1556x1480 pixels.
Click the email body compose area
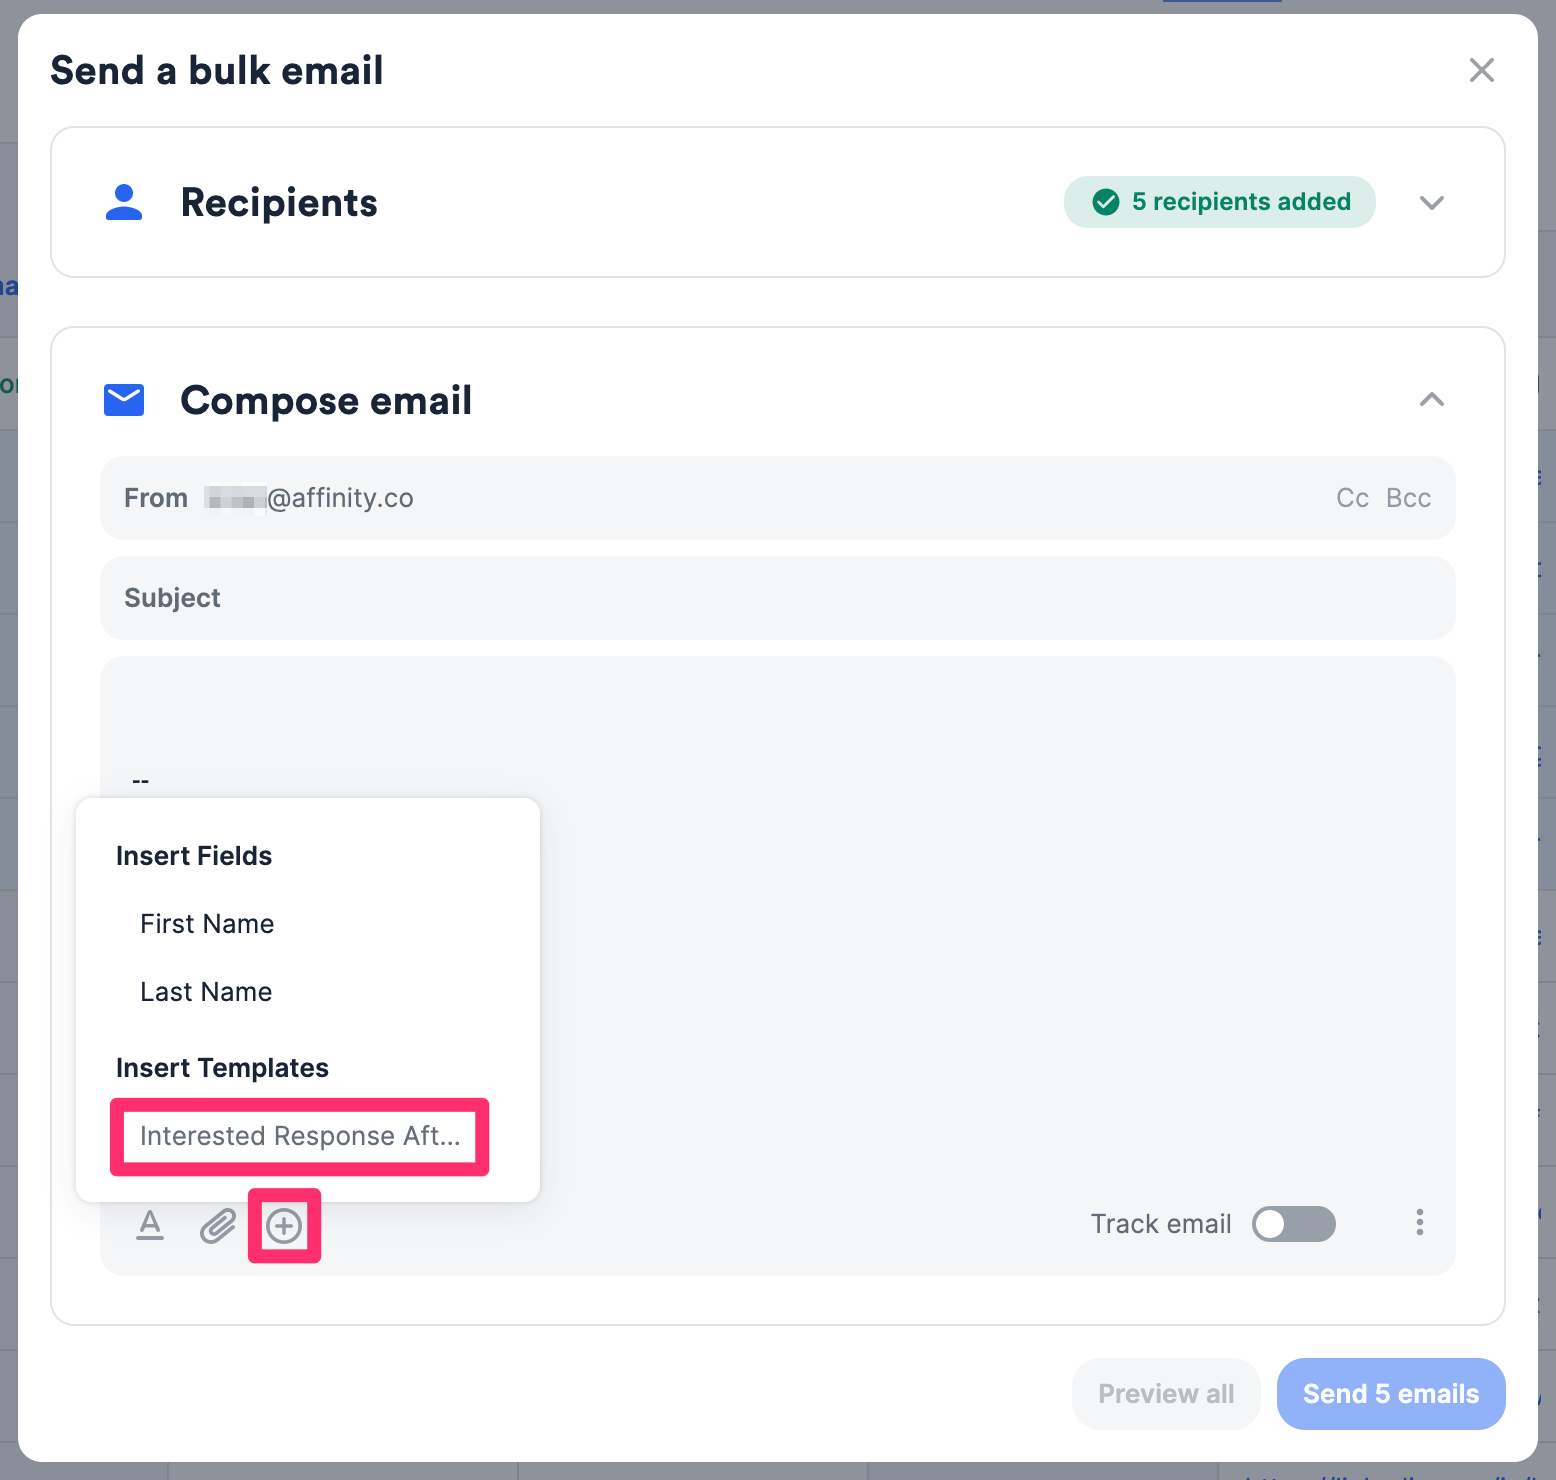coord(900,720)
